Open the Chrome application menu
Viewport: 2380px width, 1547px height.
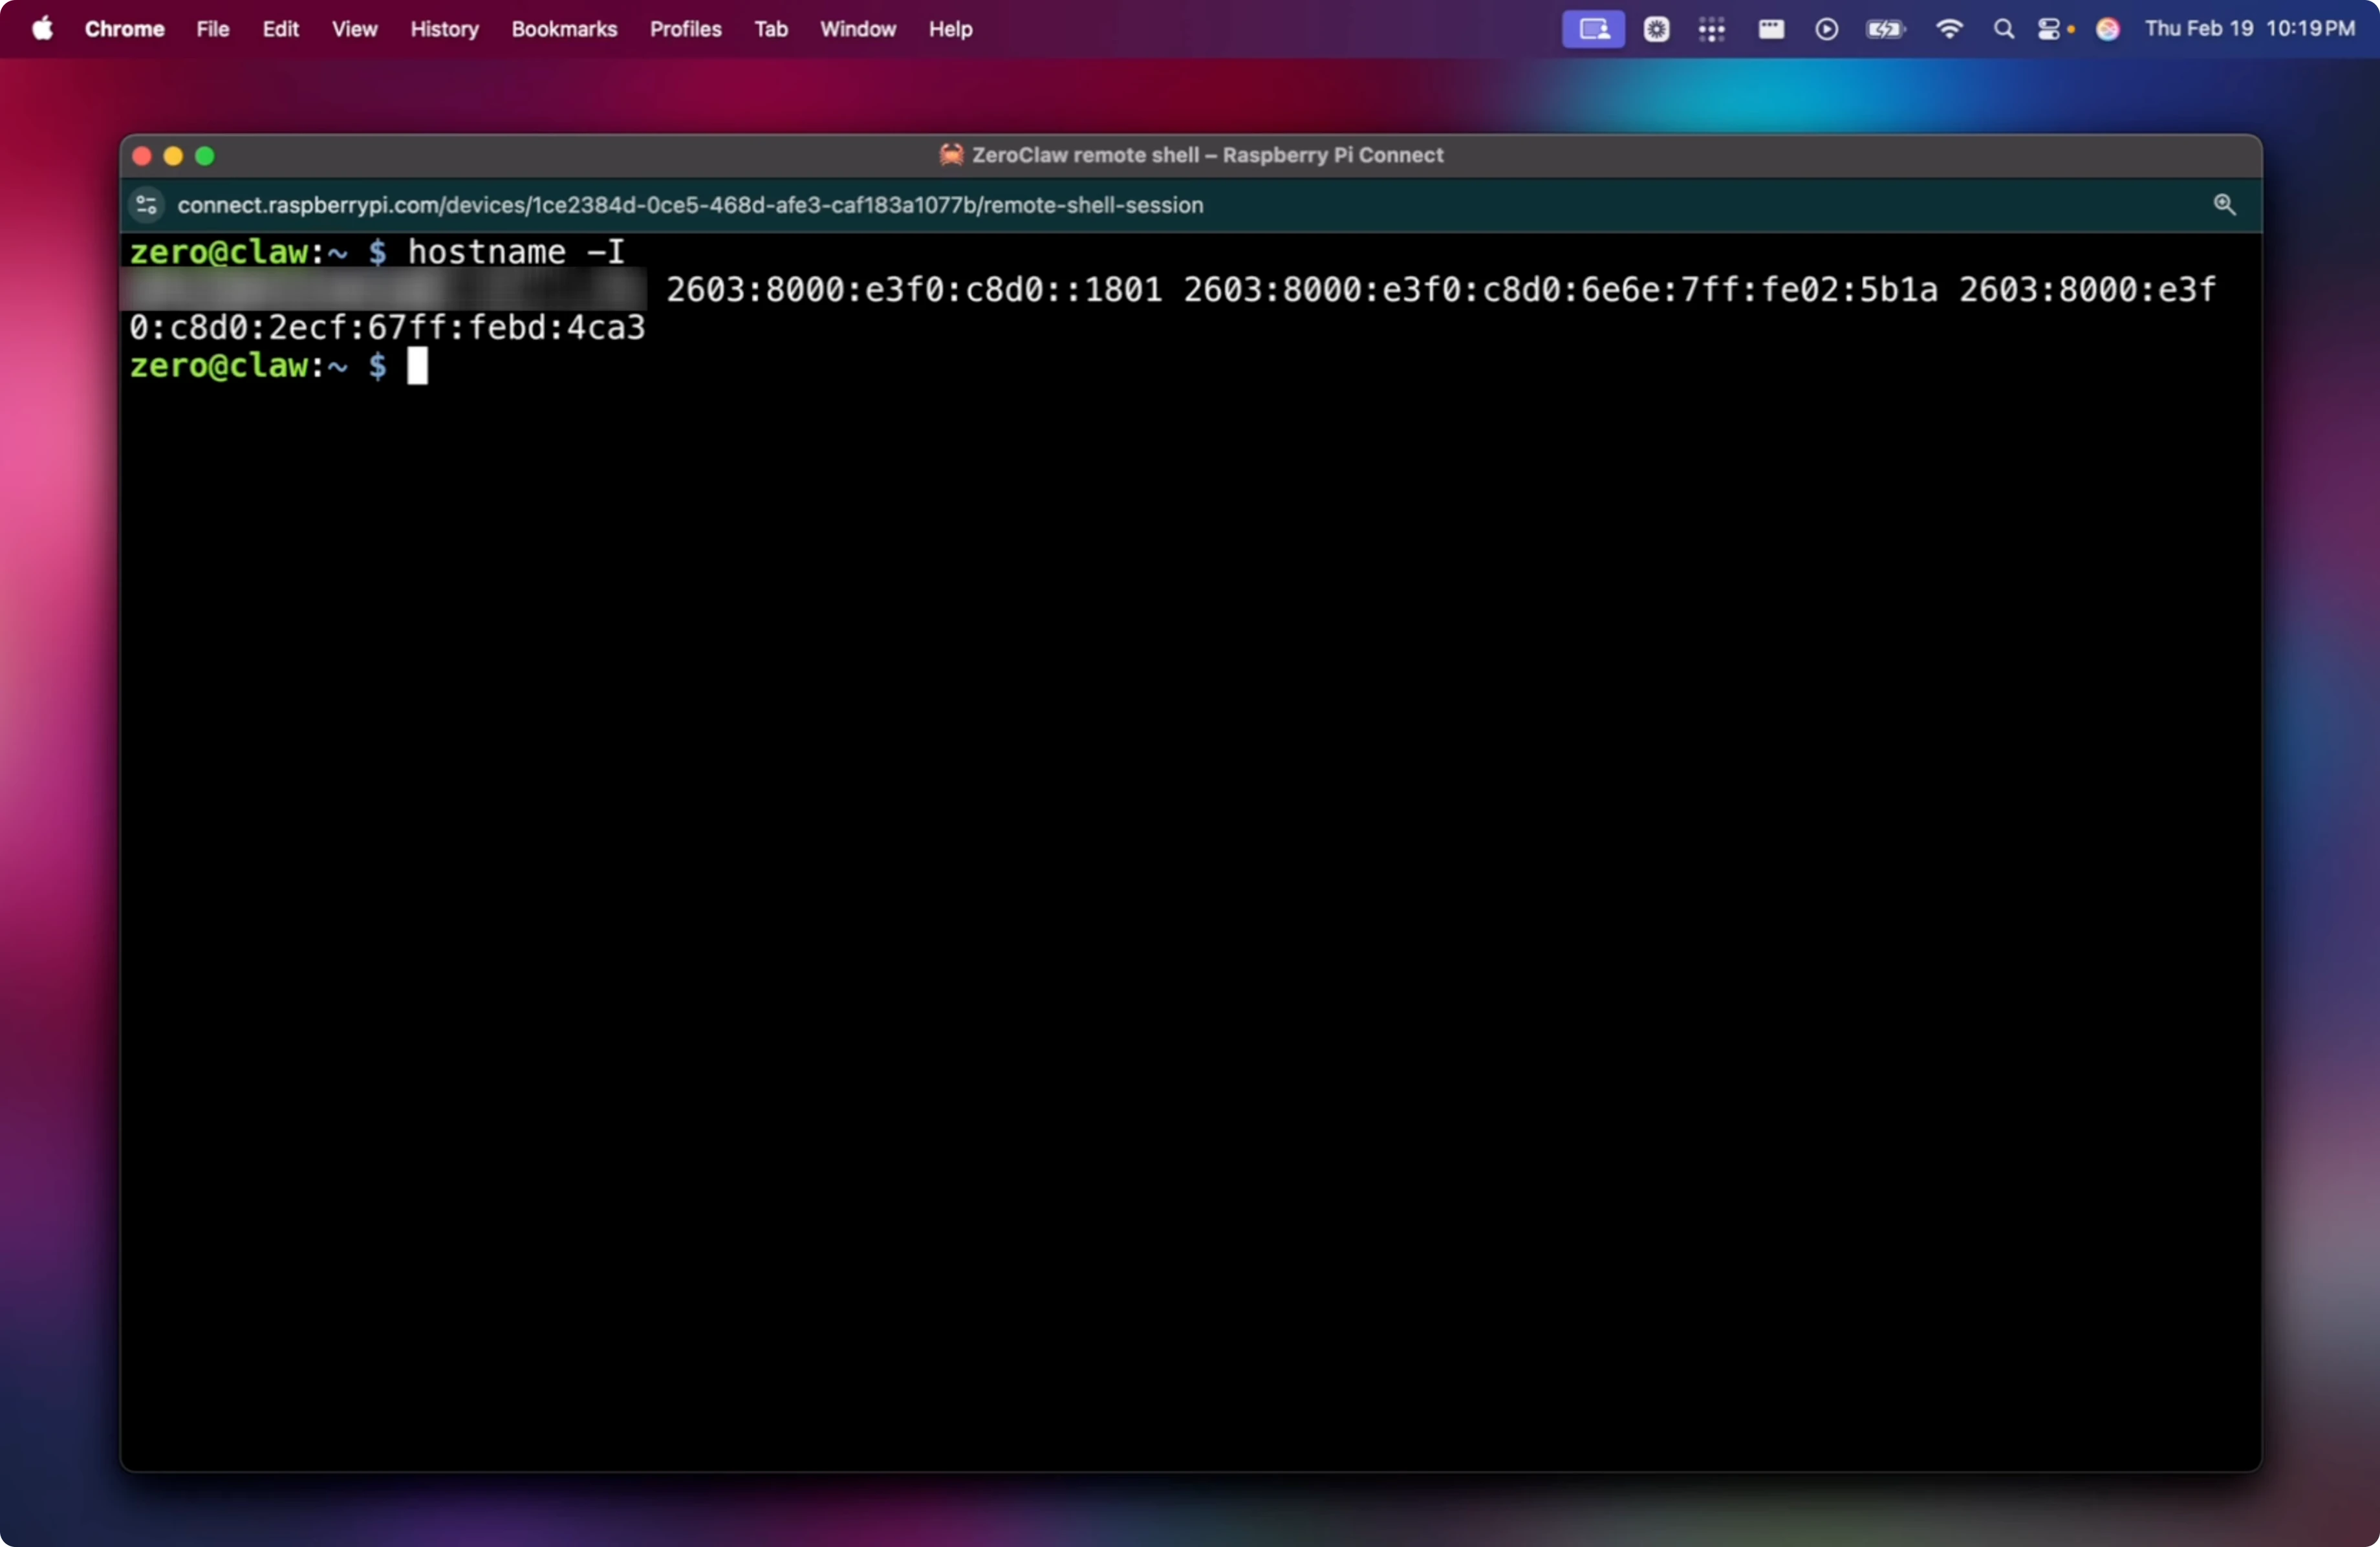124,29
